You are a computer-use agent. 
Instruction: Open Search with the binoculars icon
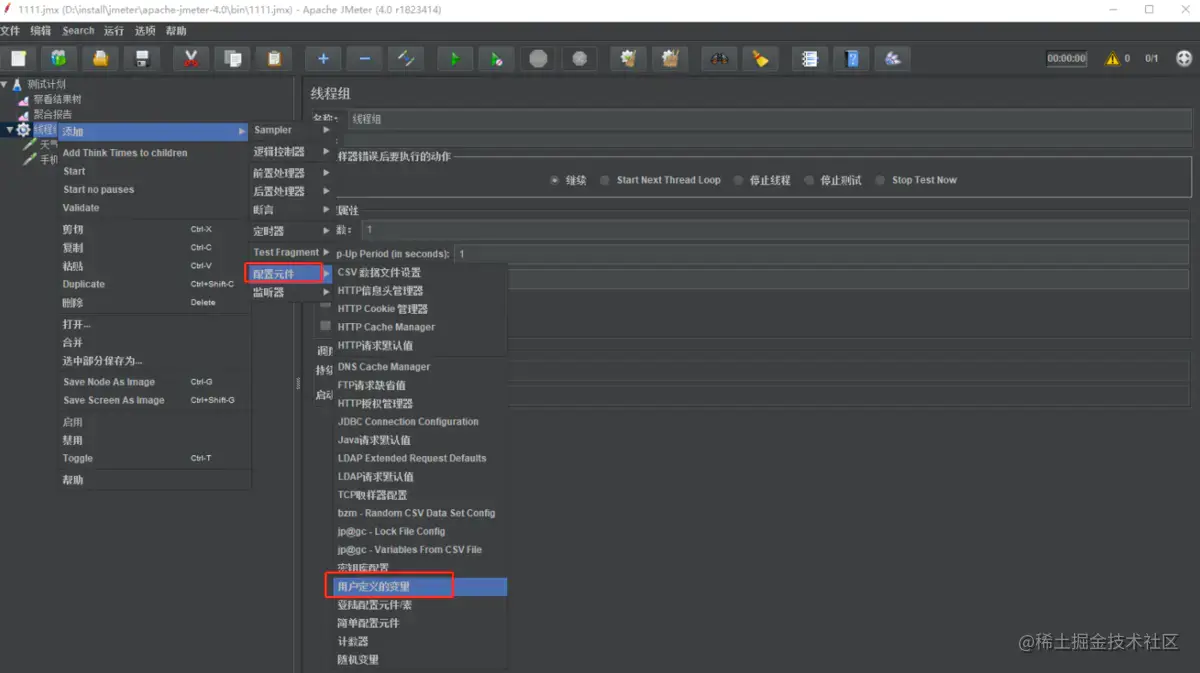pos(719,58)
